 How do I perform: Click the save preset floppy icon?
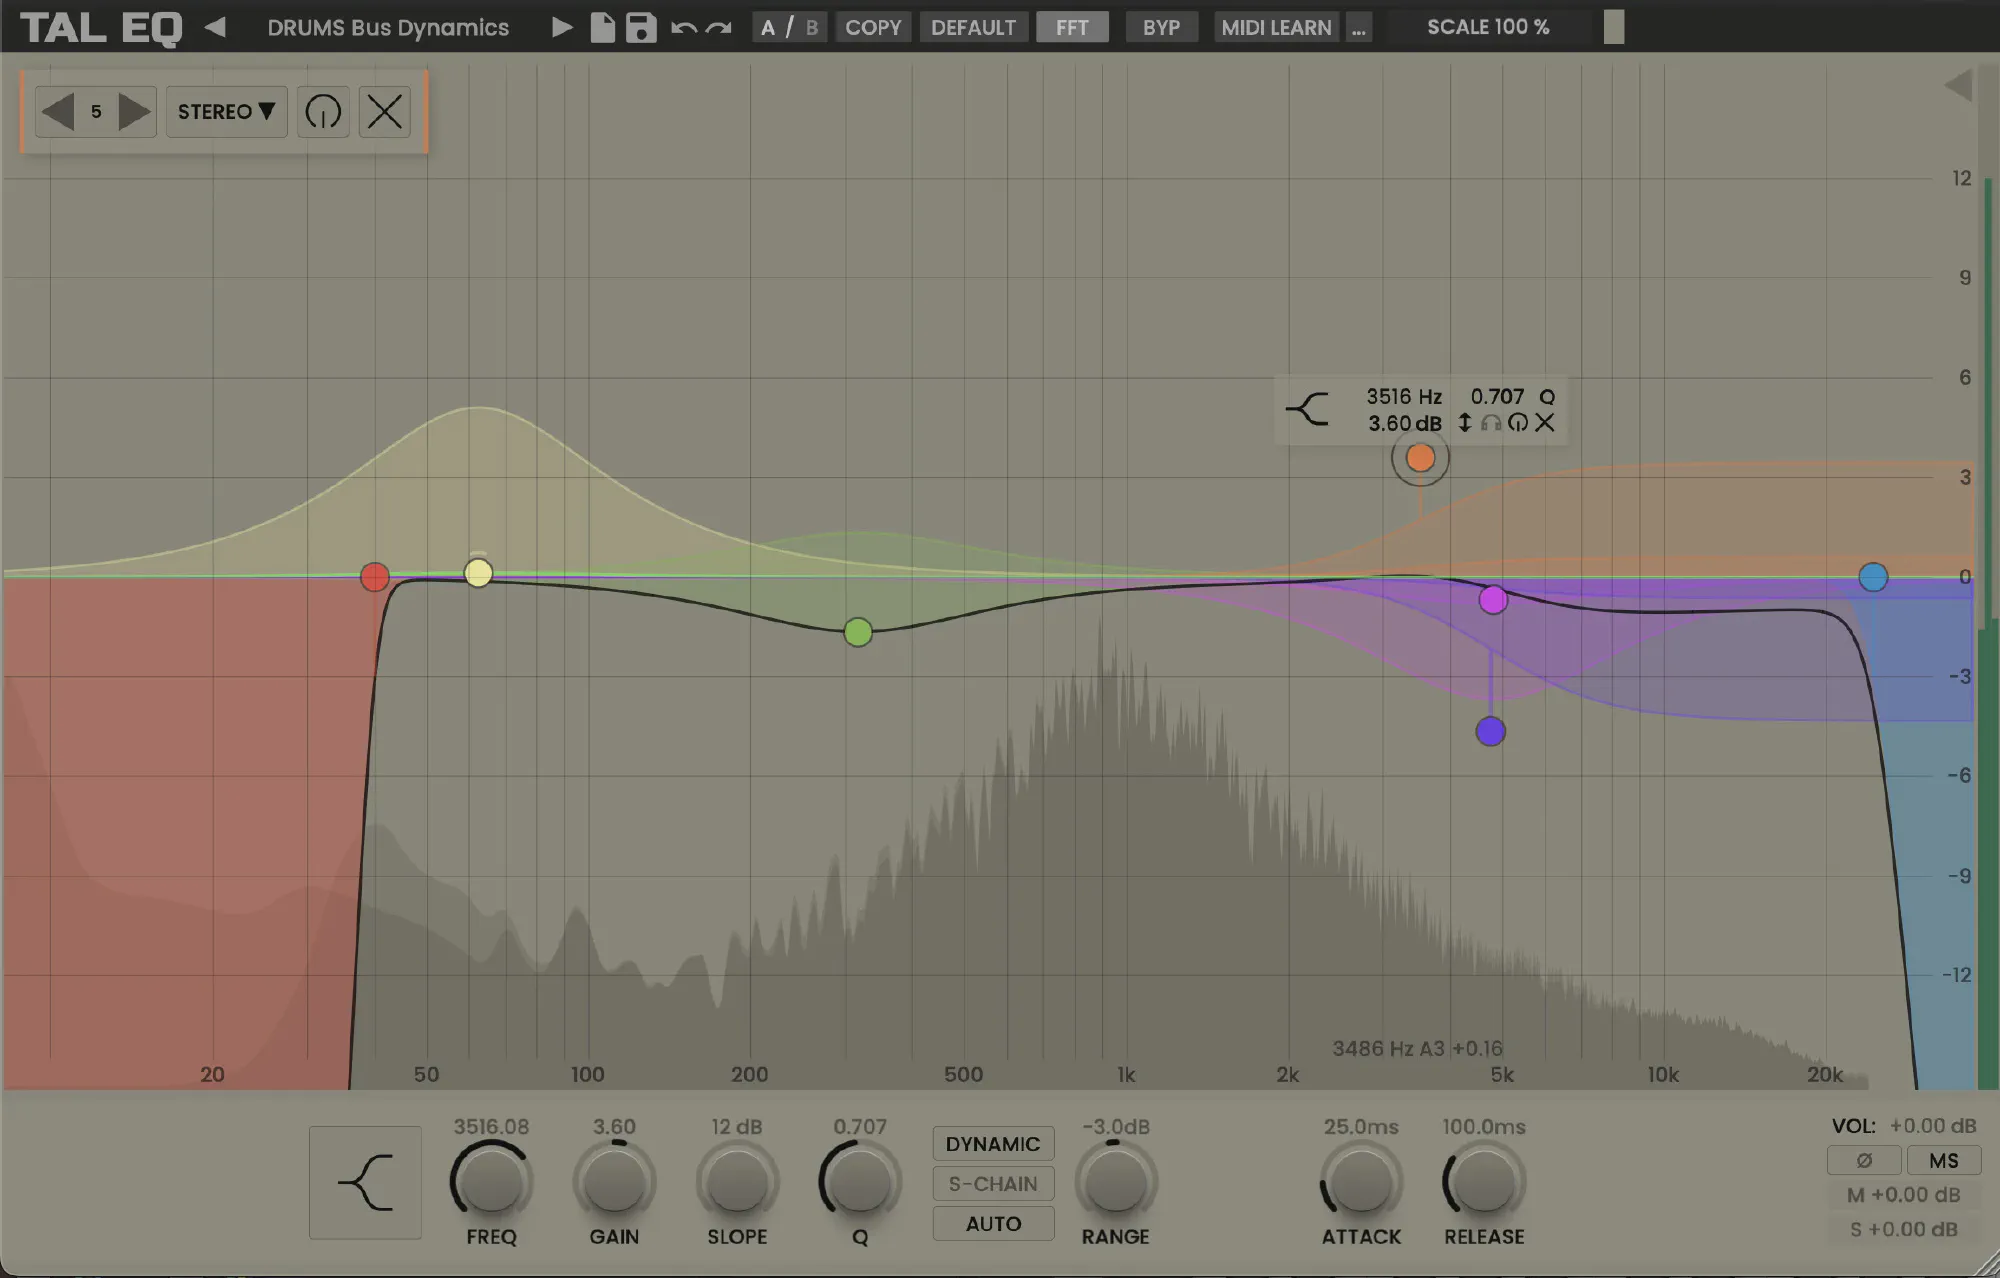click(640, 27)
